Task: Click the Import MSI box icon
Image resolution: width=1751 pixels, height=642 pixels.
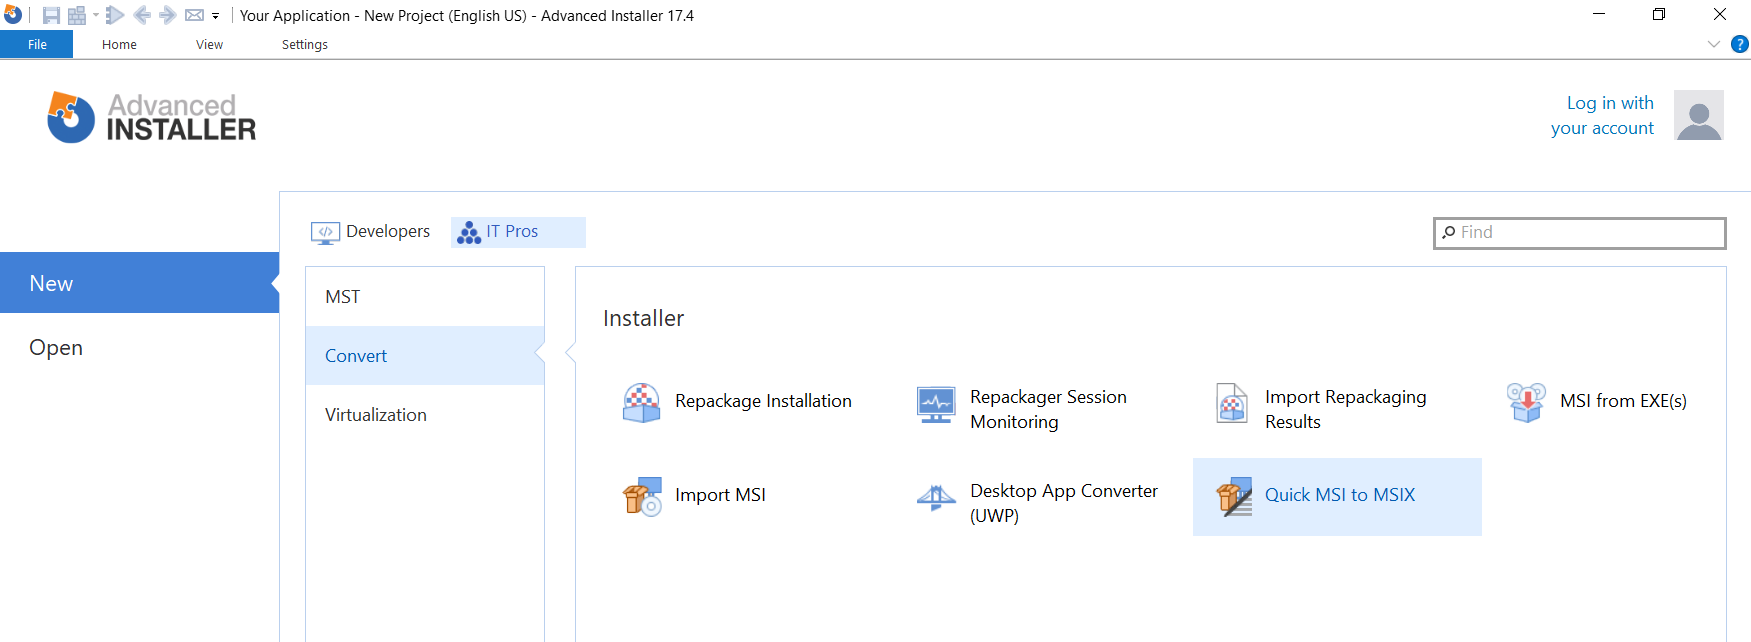Action: point(642,496)
